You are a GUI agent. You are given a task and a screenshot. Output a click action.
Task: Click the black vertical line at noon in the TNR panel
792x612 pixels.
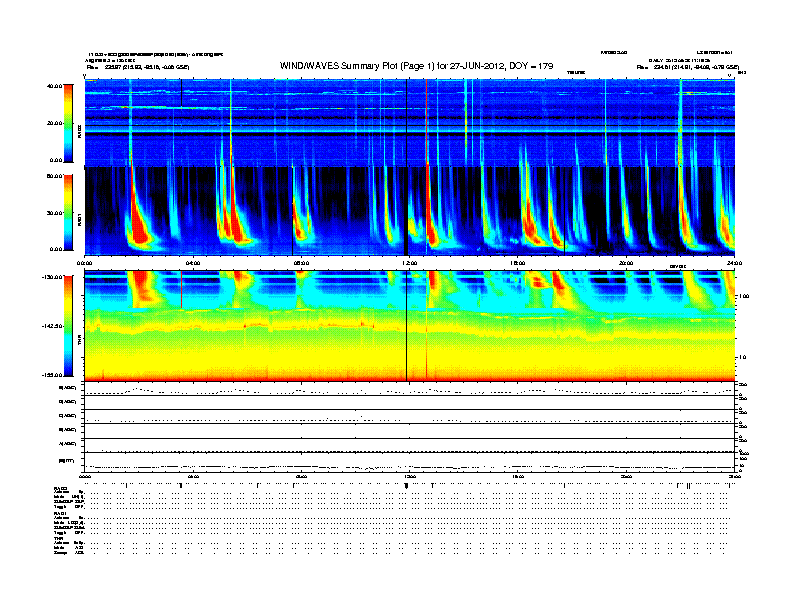(407, 326)
